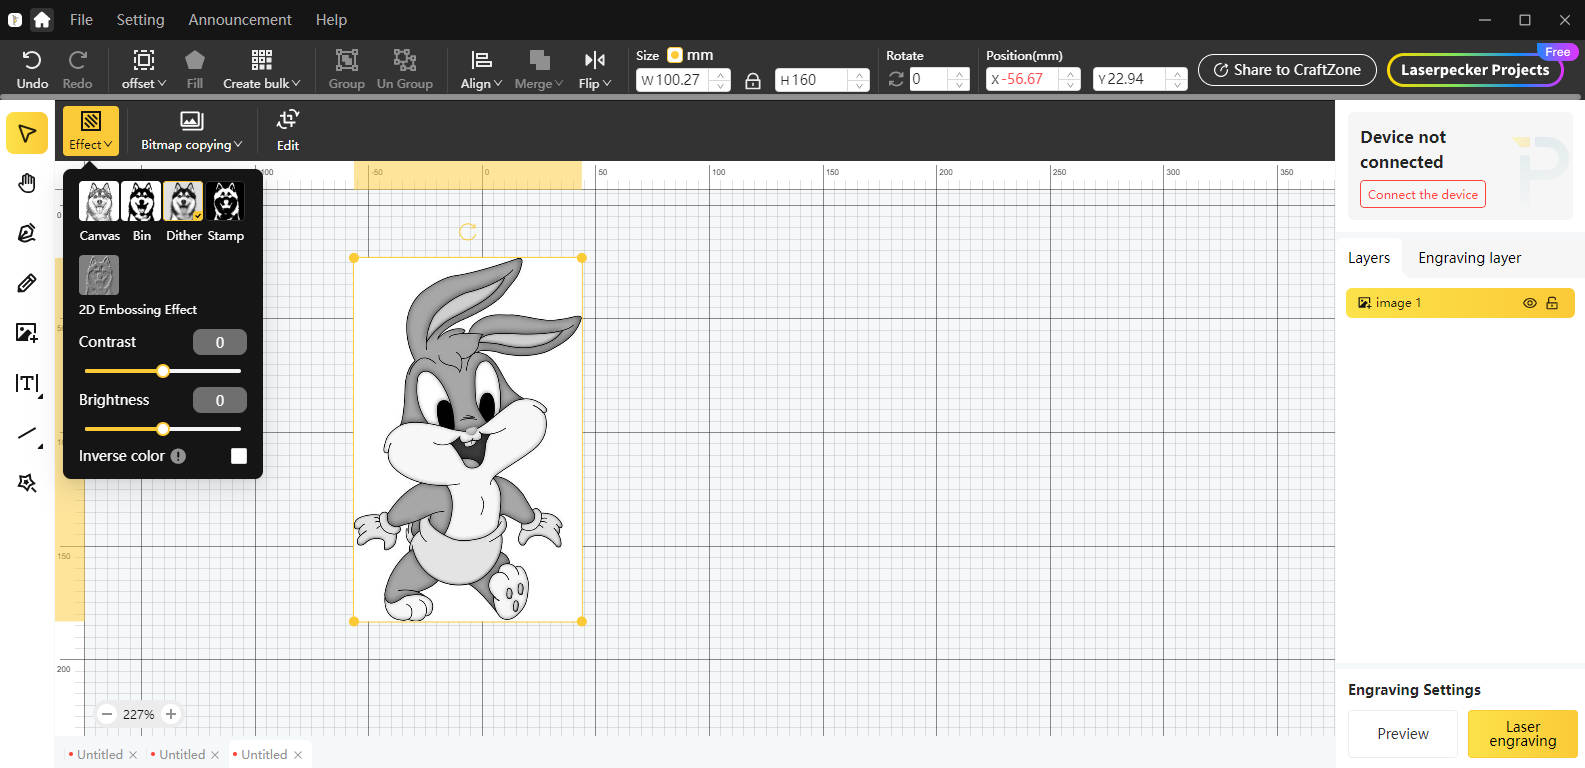This screenshot has height=768, width=1585.
Task: Open the Help menu
Action: click(331, 20)
